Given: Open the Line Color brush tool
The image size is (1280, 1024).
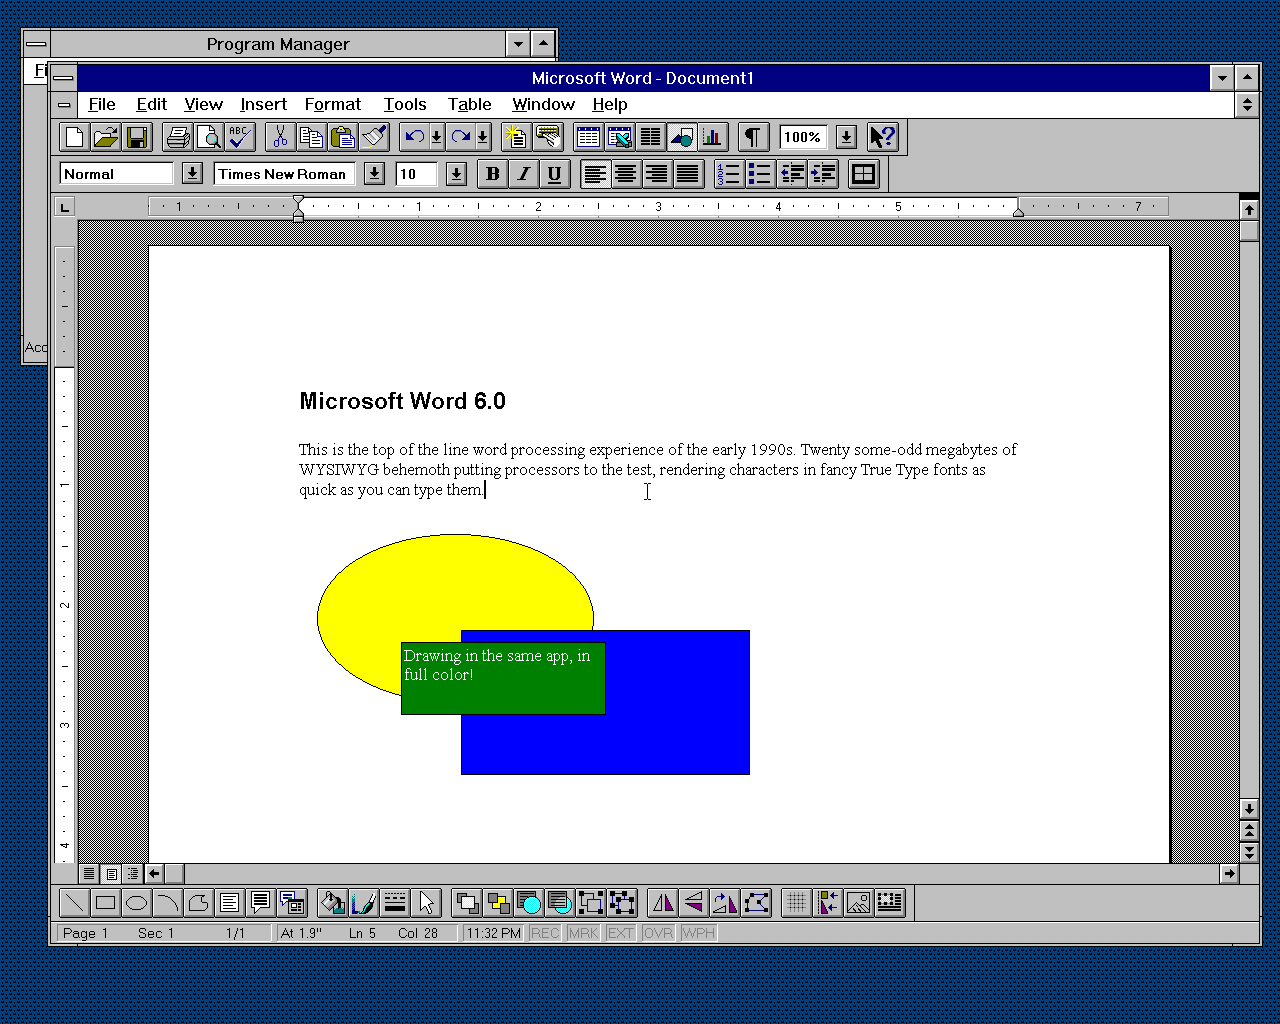Looking at the screenshot, I should pyautogui.click(x=363, y=903).
